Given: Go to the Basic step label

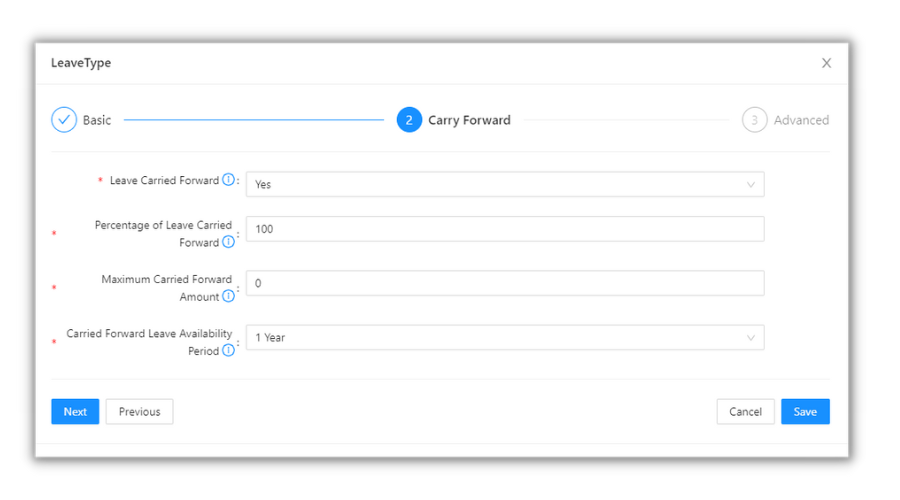Looking at the screenshot, I should point(97,120).
